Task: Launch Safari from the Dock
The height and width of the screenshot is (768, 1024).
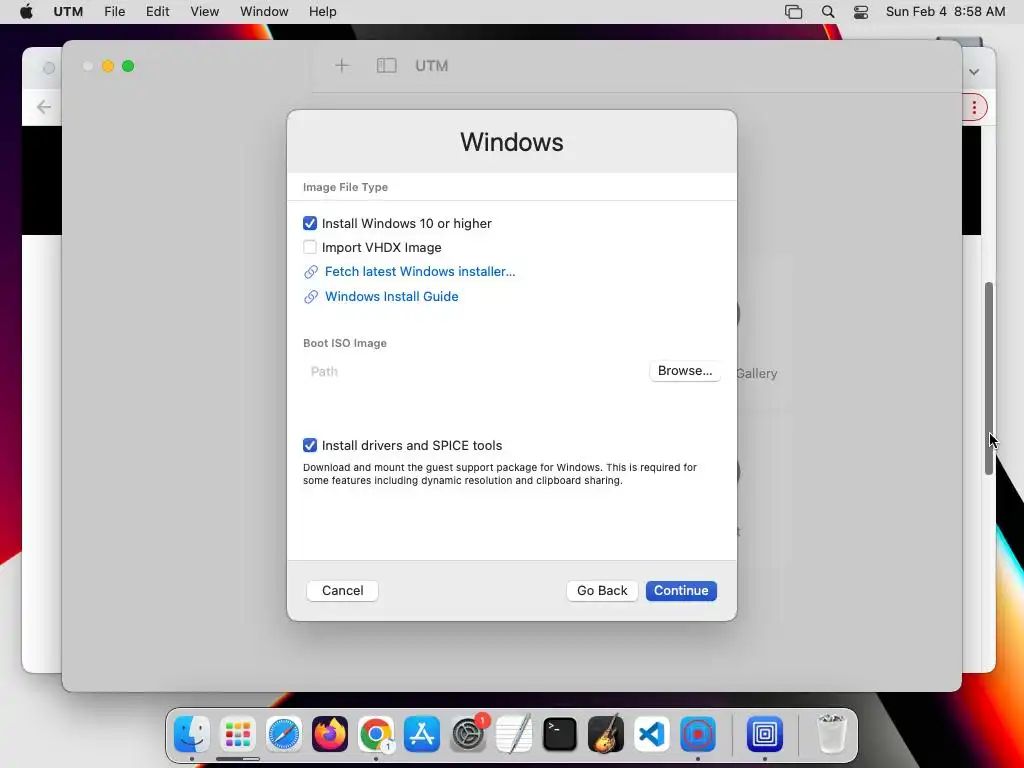Action: 283,734
